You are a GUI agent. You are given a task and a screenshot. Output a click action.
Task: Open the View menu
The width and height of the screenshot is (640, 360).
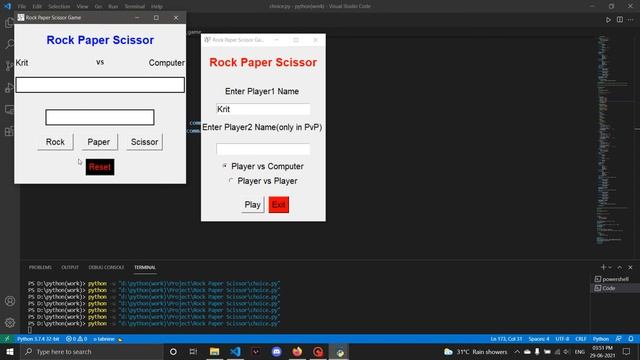pyautogui.click(x=82, y=7)
